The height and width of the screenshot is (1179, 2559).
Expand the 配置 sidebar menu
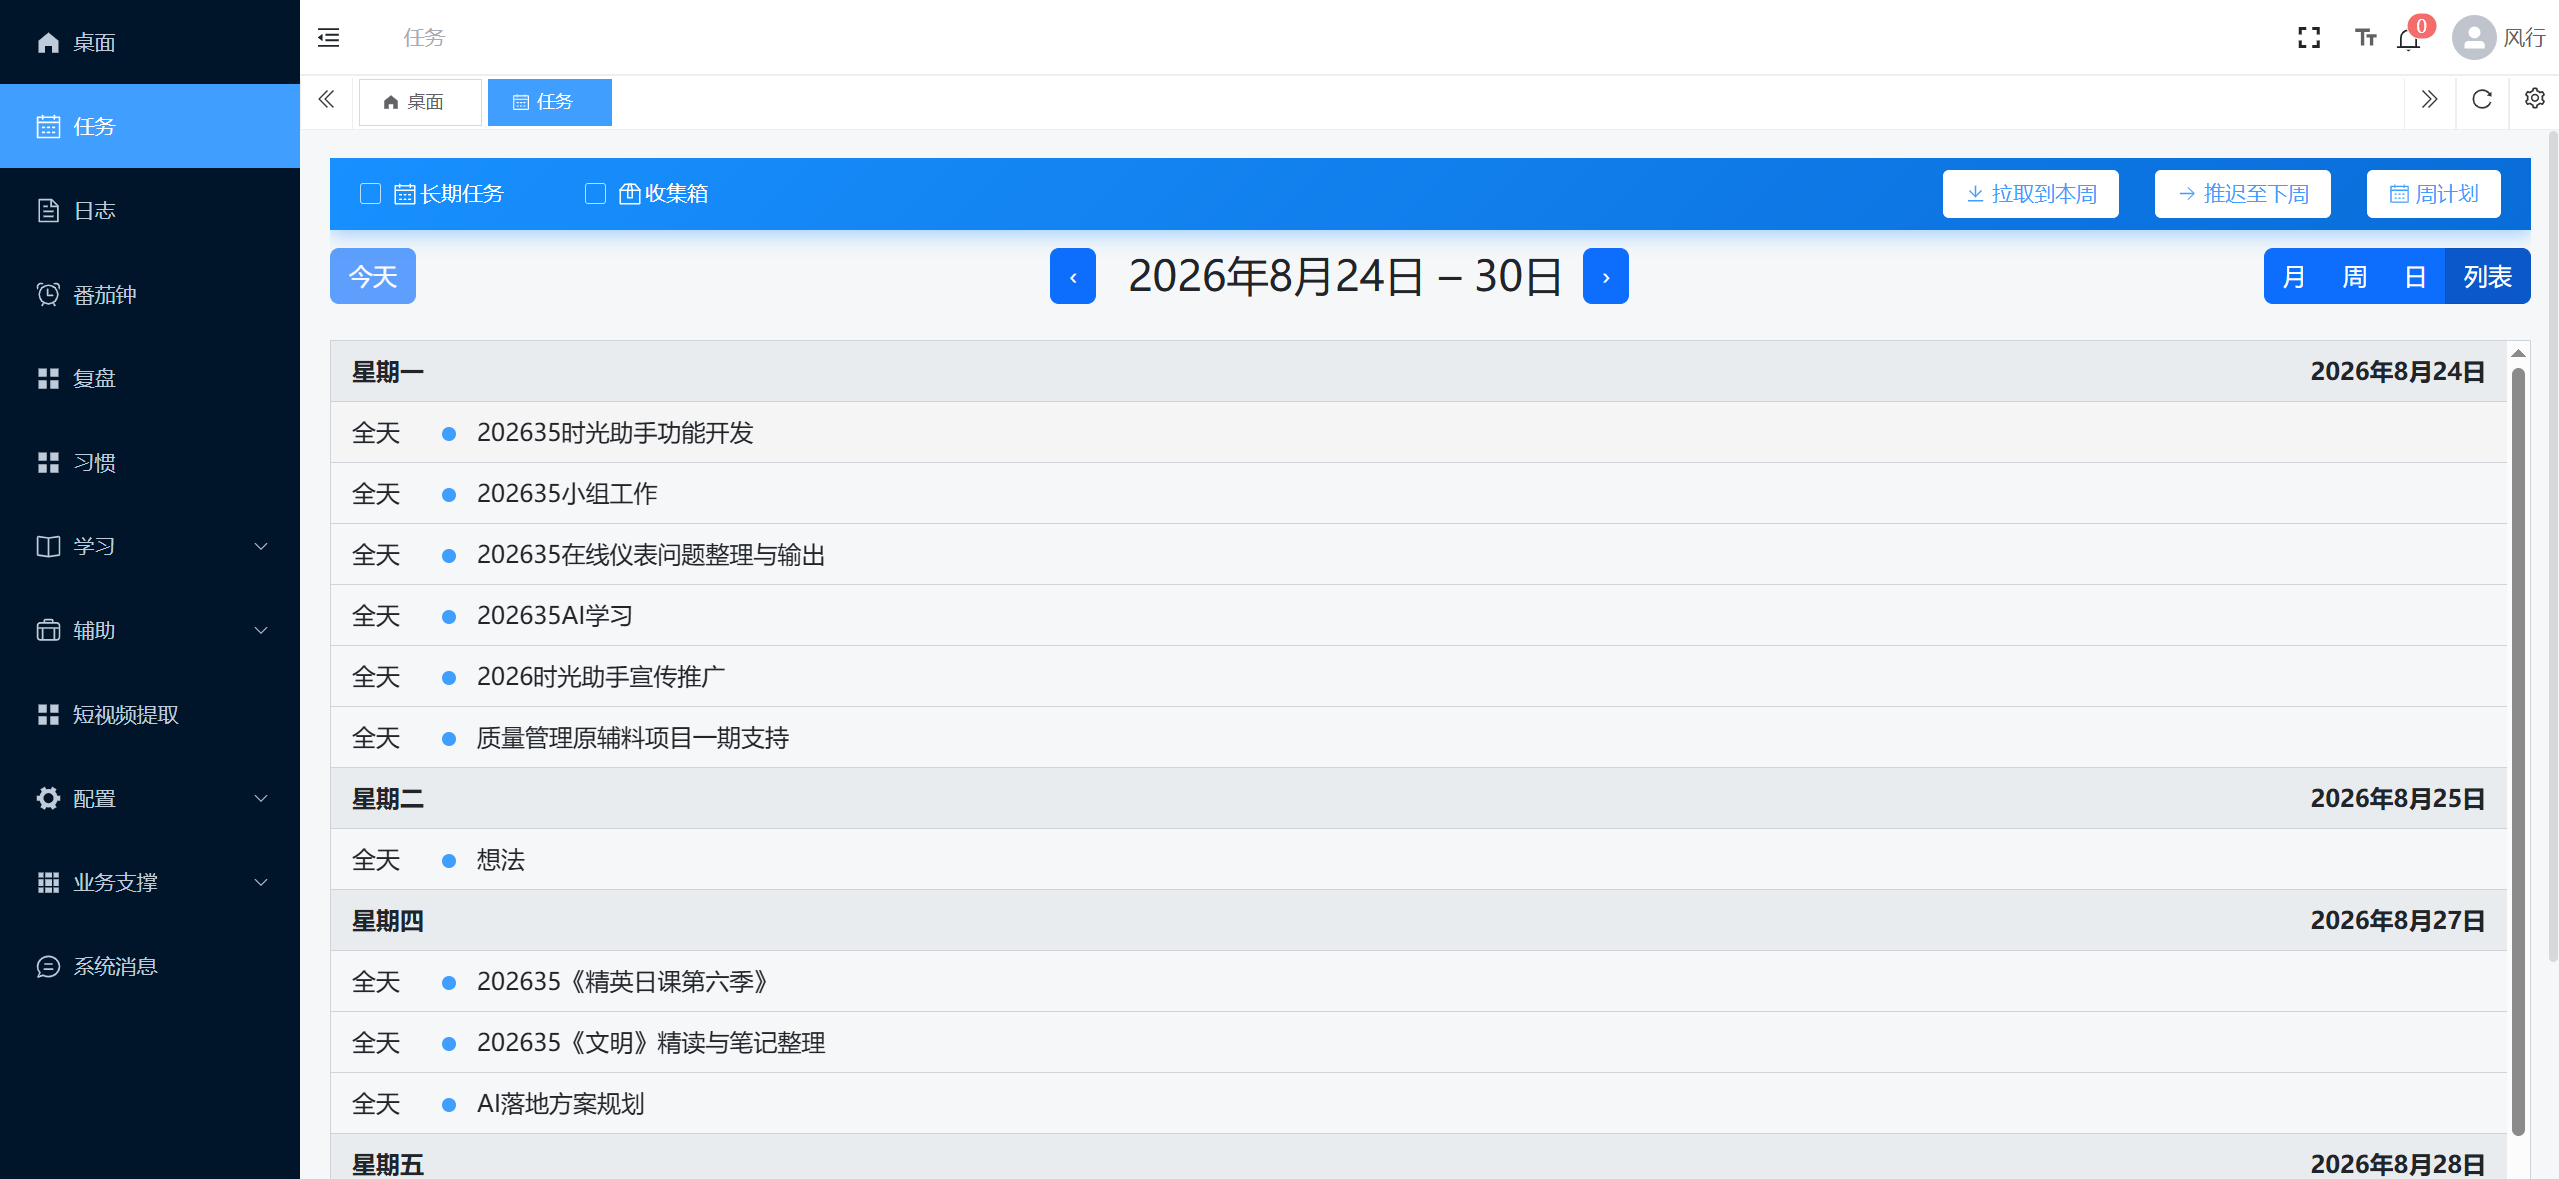(x=150, y=798)
